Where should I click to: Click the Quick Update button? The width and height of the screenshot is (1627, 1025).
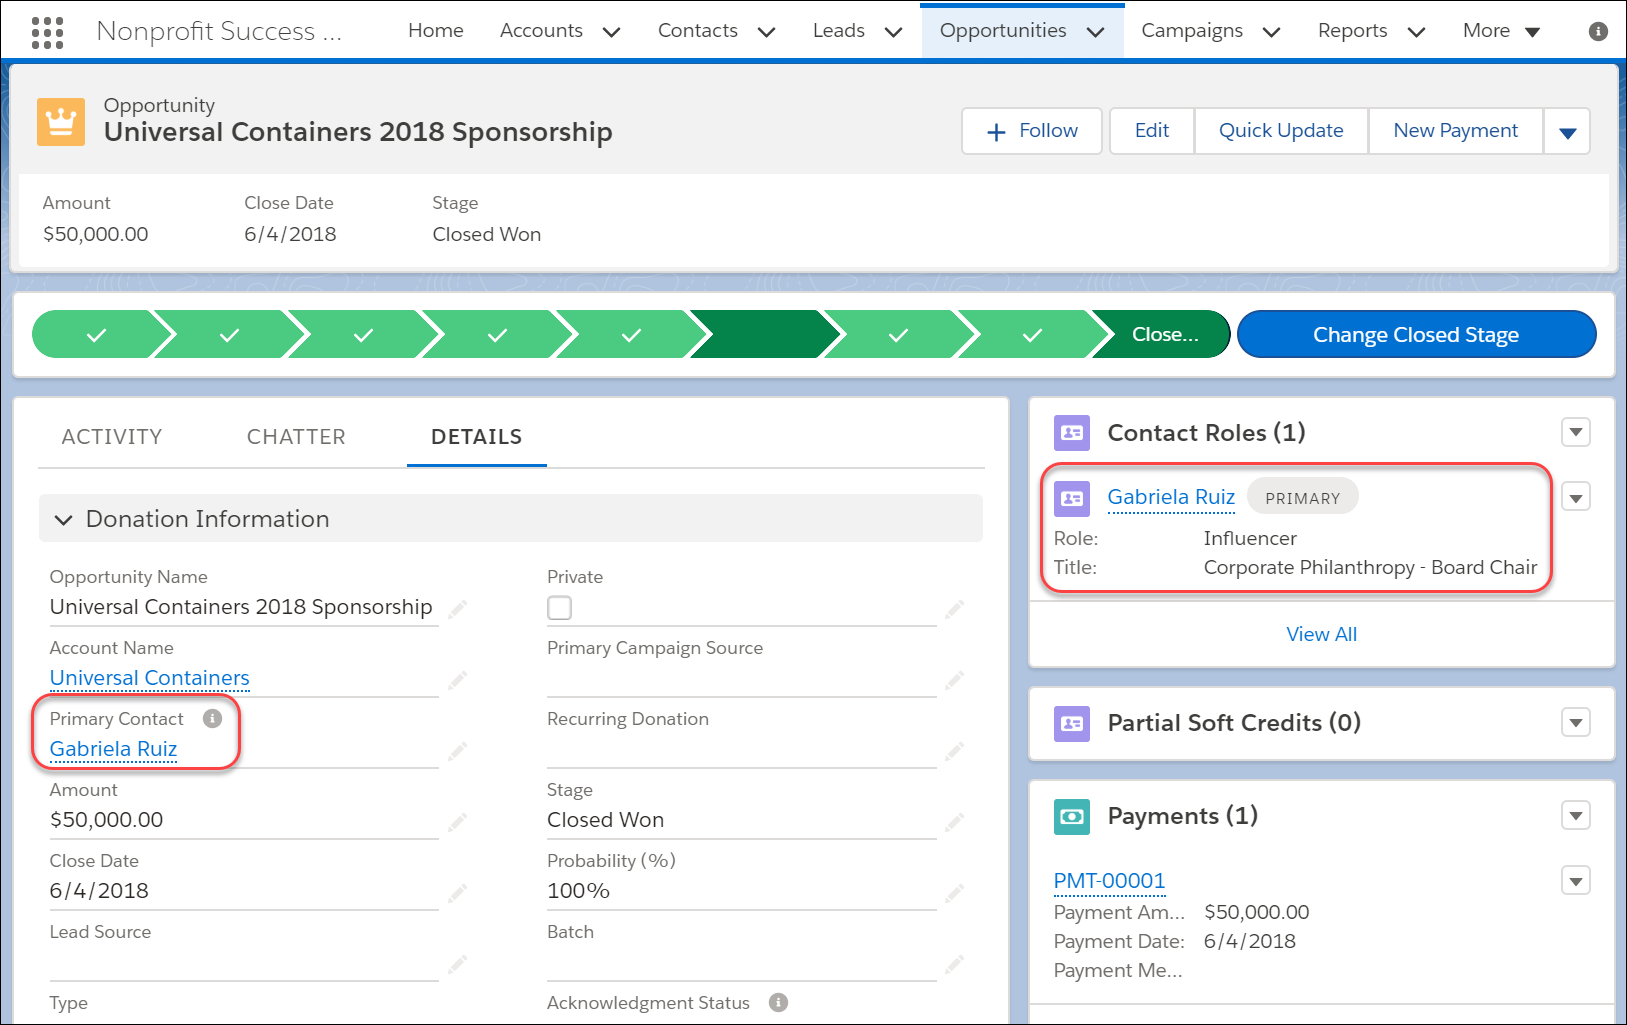click(1281, 131)
